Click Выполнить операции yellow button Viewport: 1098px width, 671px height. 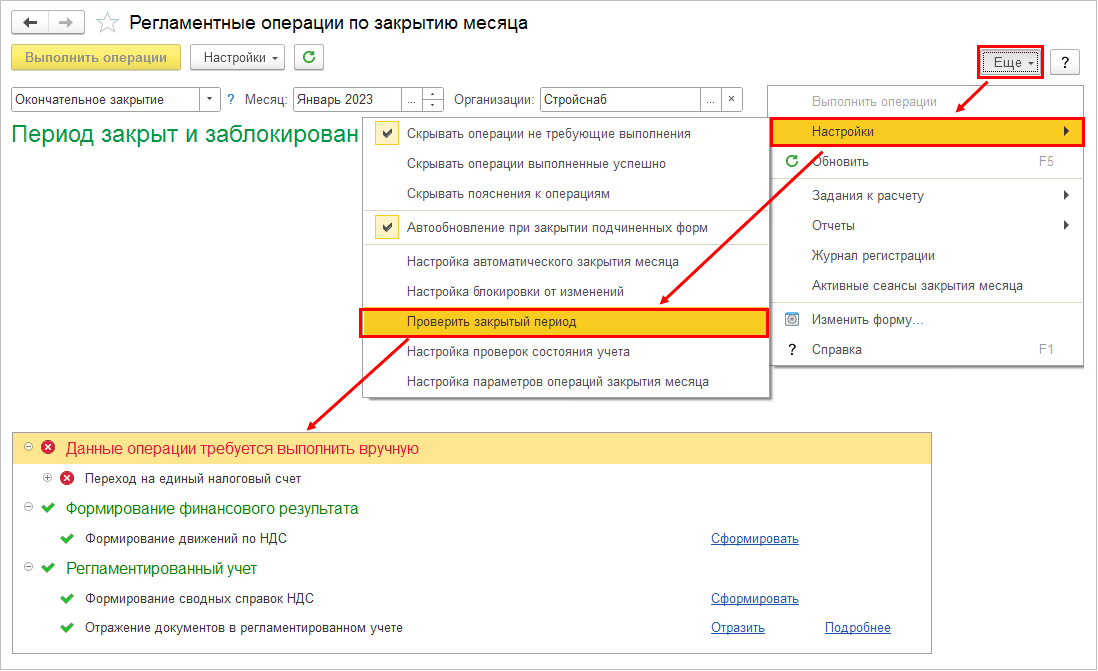click(96, 57)
